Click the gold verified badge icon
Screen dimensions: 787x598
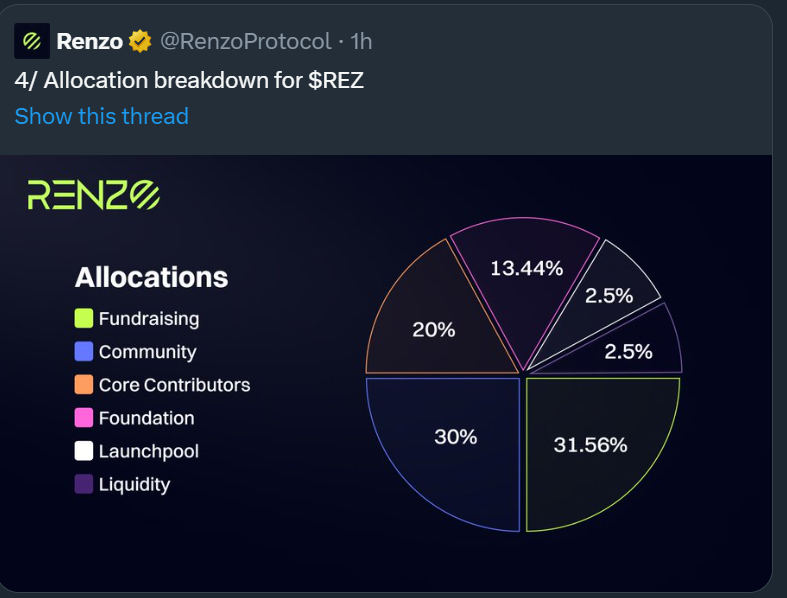(141, 41)
